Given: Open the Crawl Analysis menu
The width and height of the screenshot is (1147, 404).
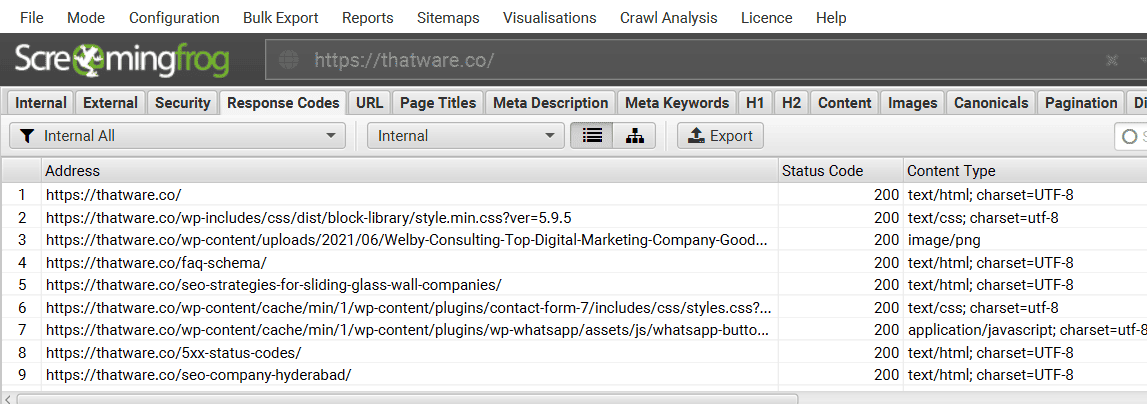Looking at the screenshot, I should [x=669, y=18].
